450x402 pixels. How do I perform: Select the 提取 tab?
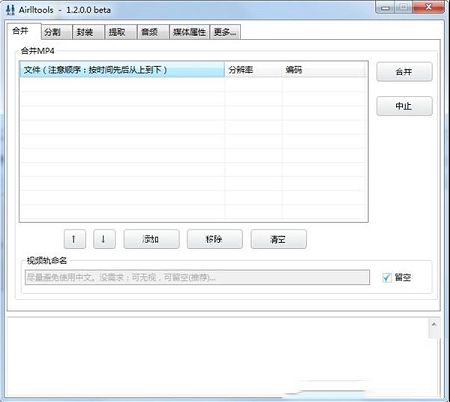tap(120, 32)
